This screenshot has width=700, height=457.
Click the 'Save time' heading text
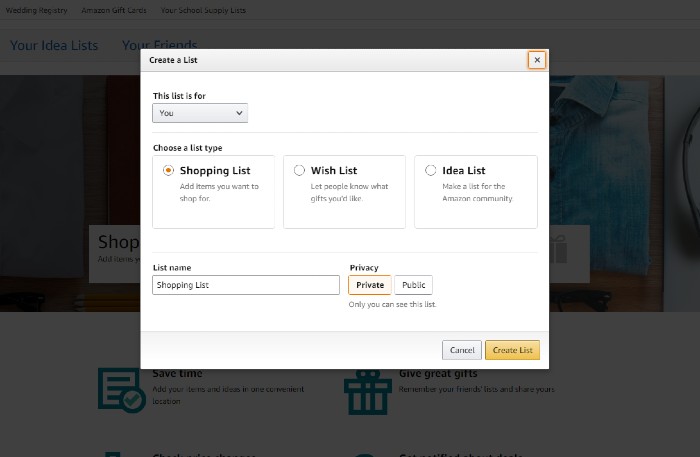[x=177, y=374]
